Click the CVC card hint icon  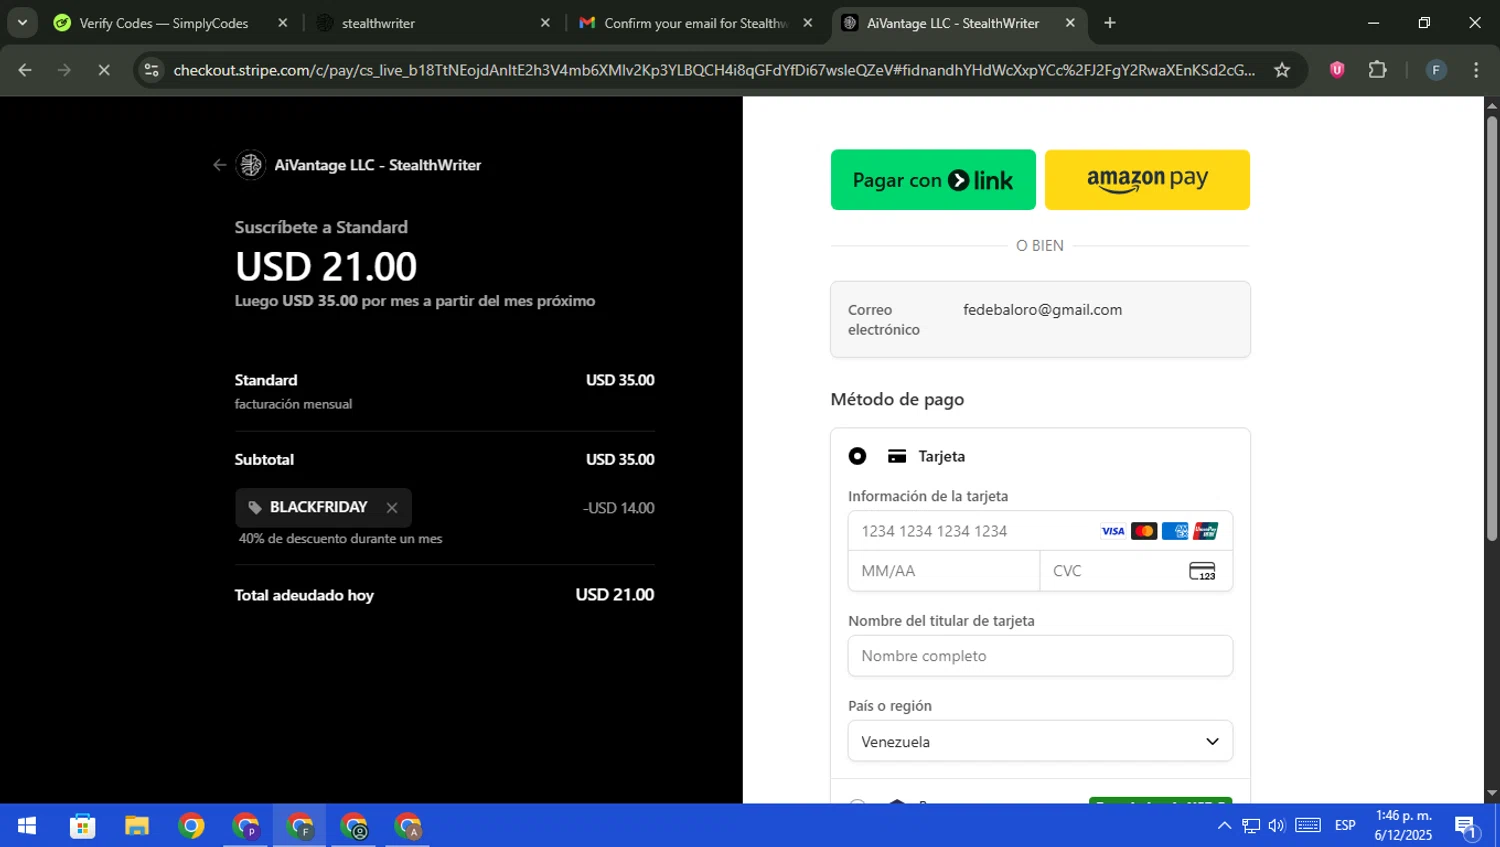(1202, 571)
